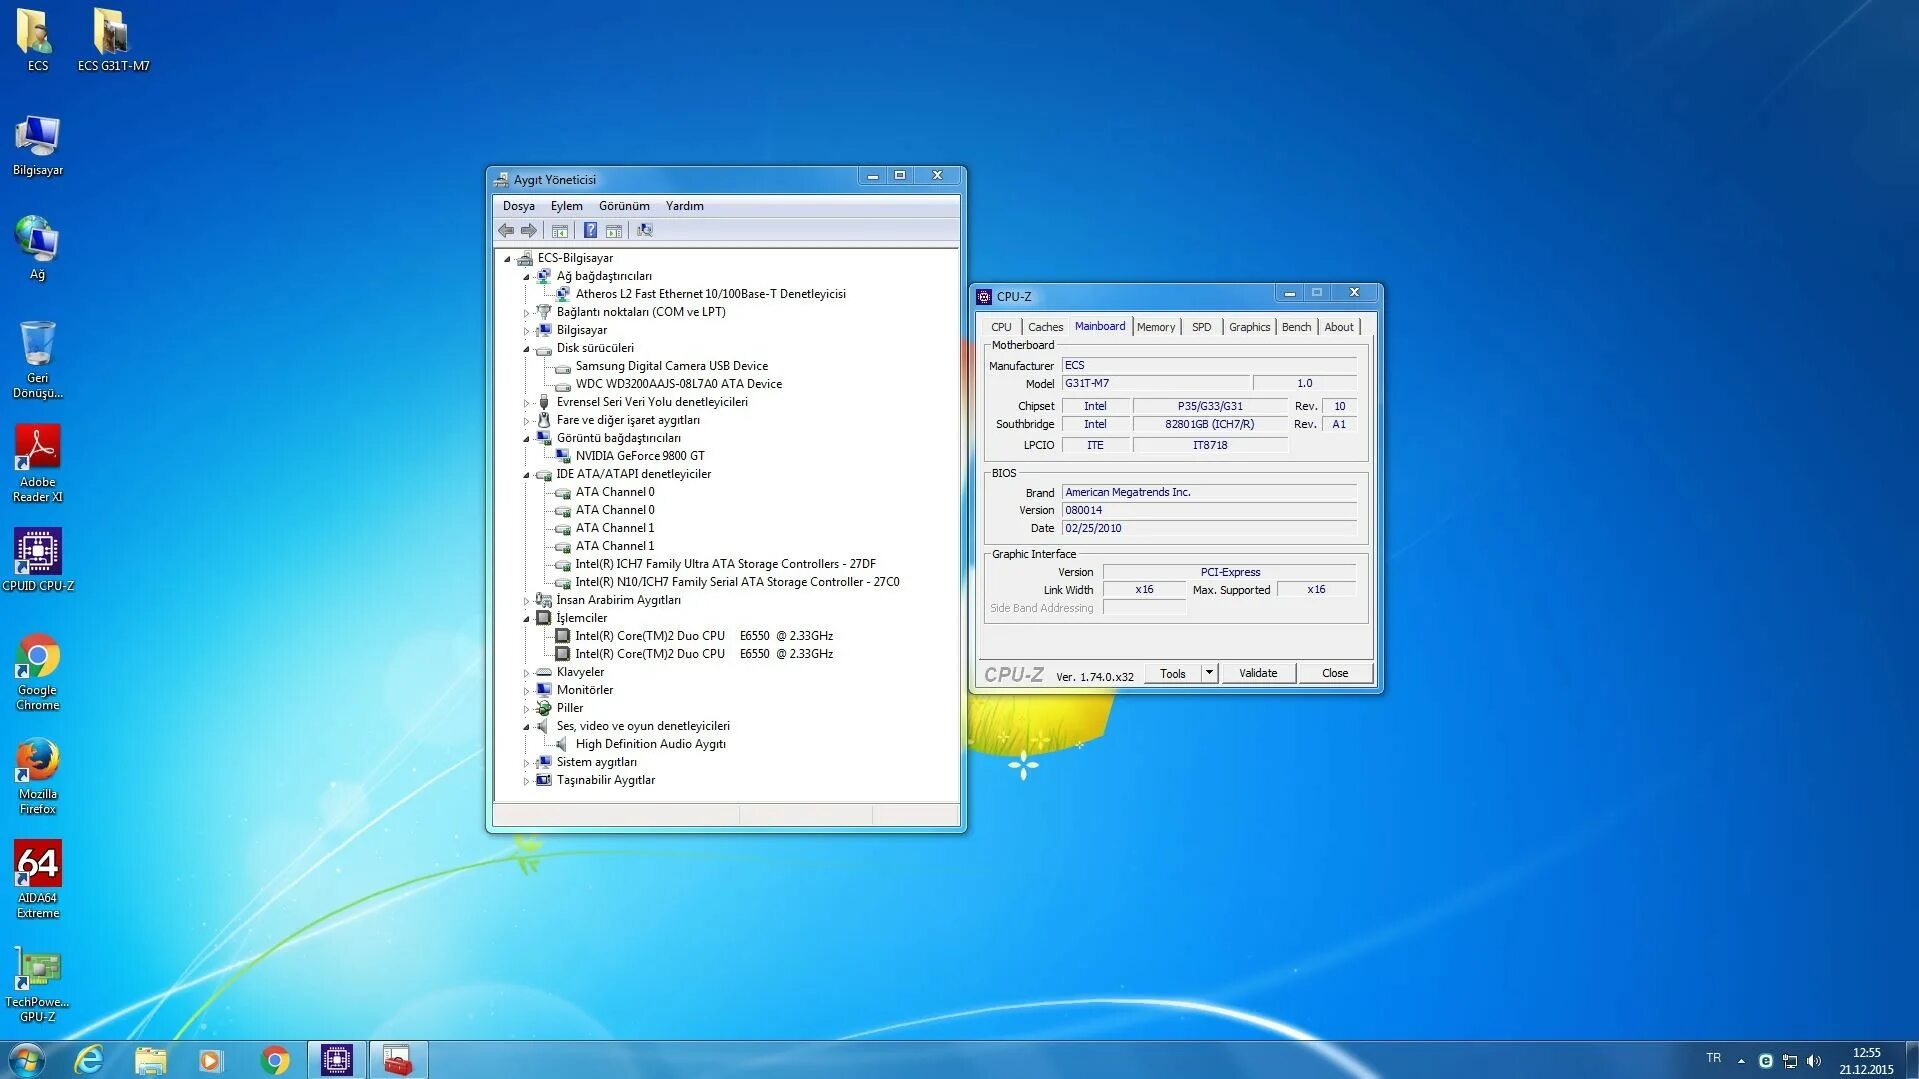Select the Google Chrome desktop shortcut

point(37,672)
